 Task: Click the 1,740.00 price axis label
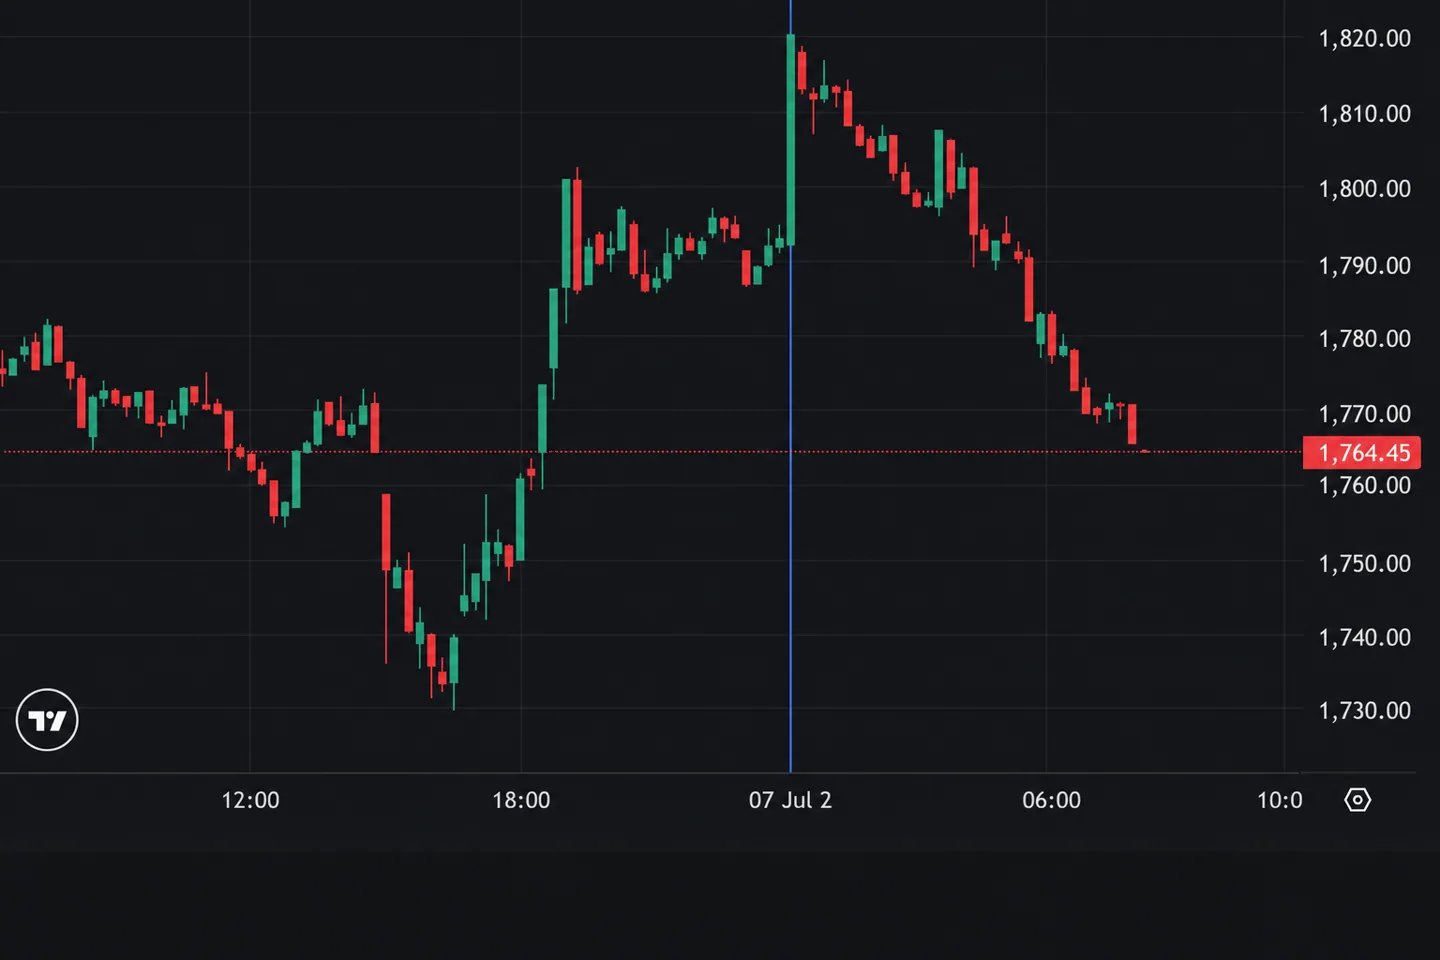pos(1364,638)
